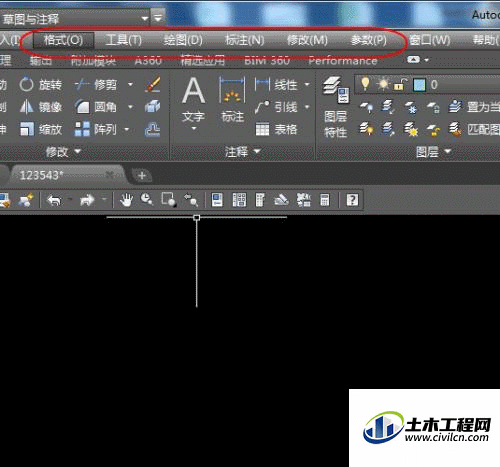Toggle ribbon minimize button right of Performance

coord(413,60)
